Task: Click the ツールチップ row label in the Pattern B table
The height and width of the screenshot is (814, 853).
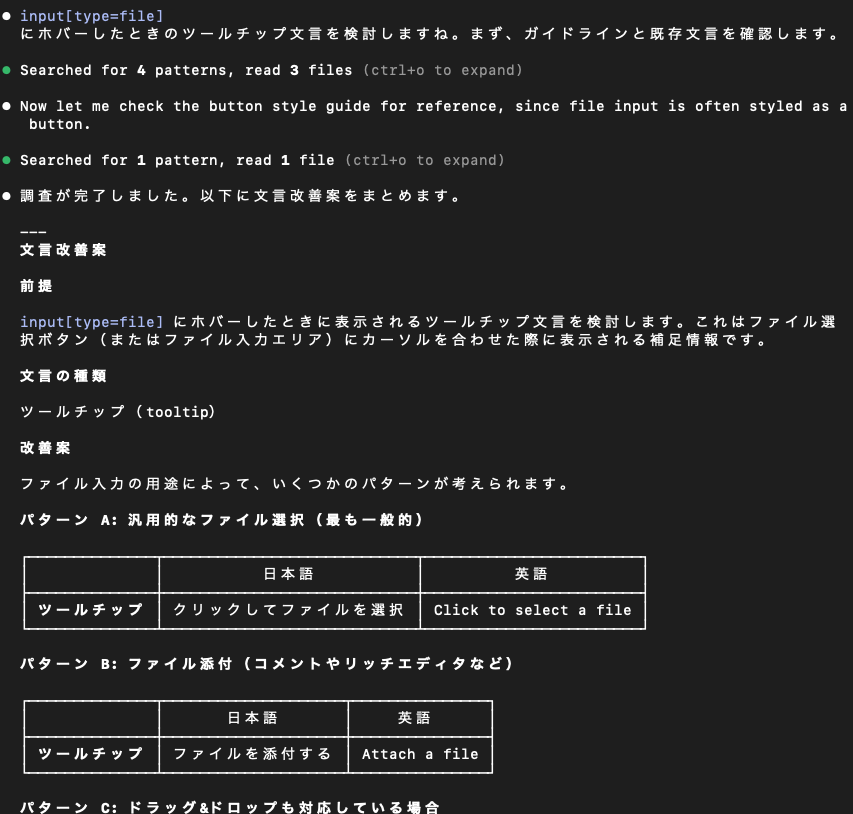Action: (x=91, y=754)
